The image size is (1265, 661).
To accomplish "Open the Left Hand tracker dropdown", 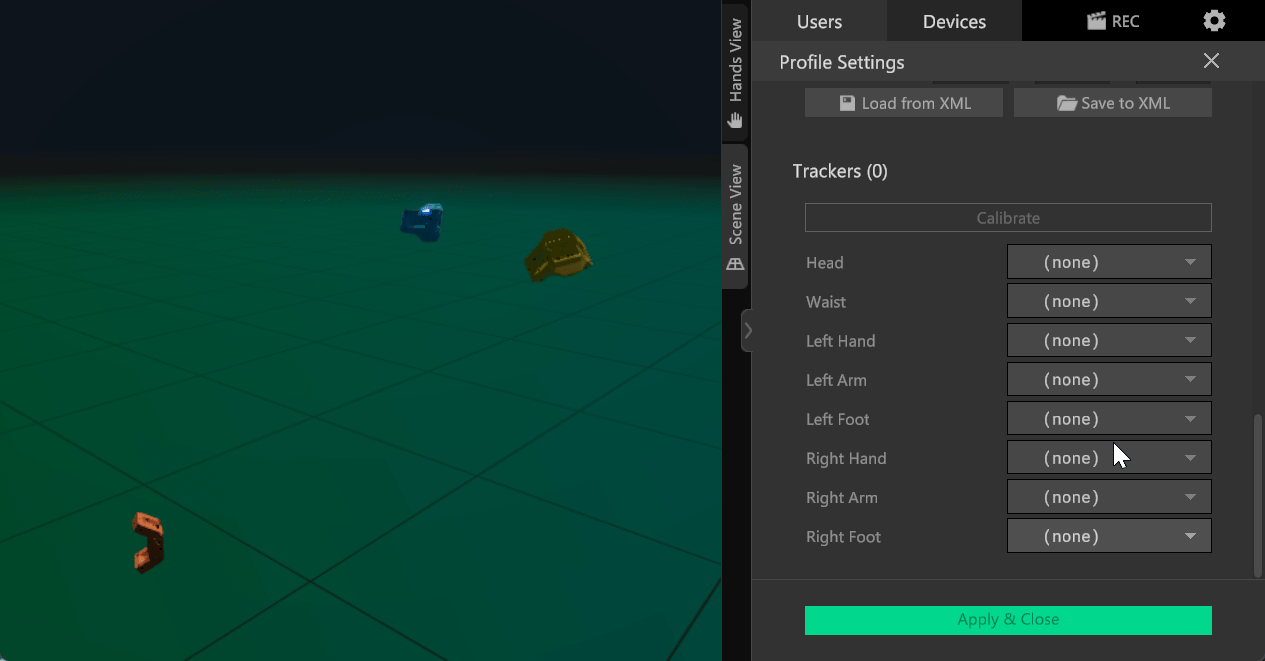I will click(x=1109, y=340).
